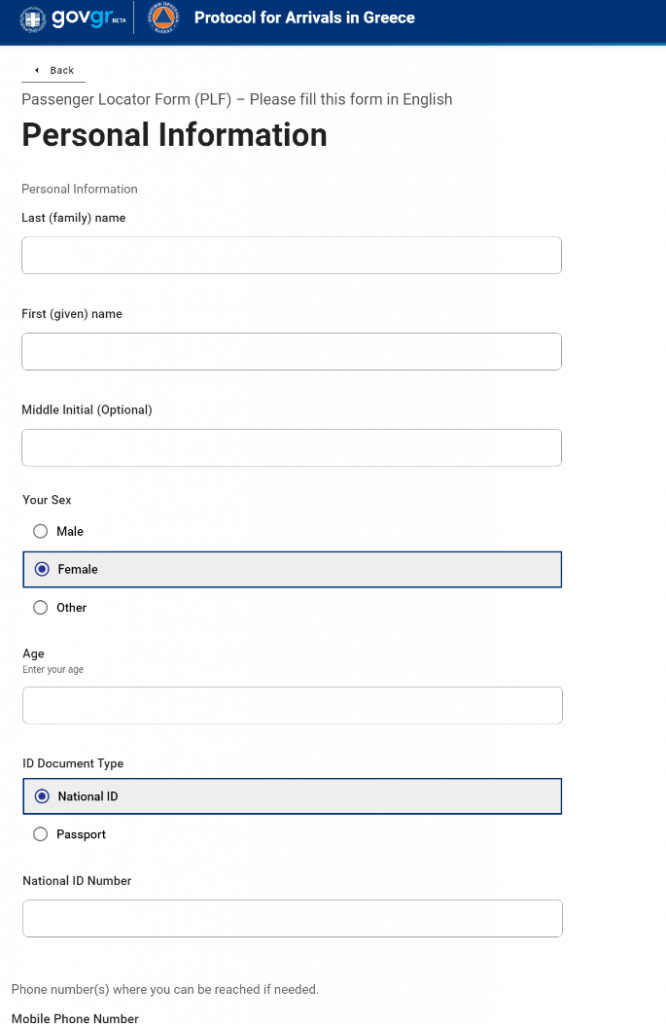666x1024 pixels.
Task: Click the Civil Protection emblem icon
Action: tap(164, 18)
